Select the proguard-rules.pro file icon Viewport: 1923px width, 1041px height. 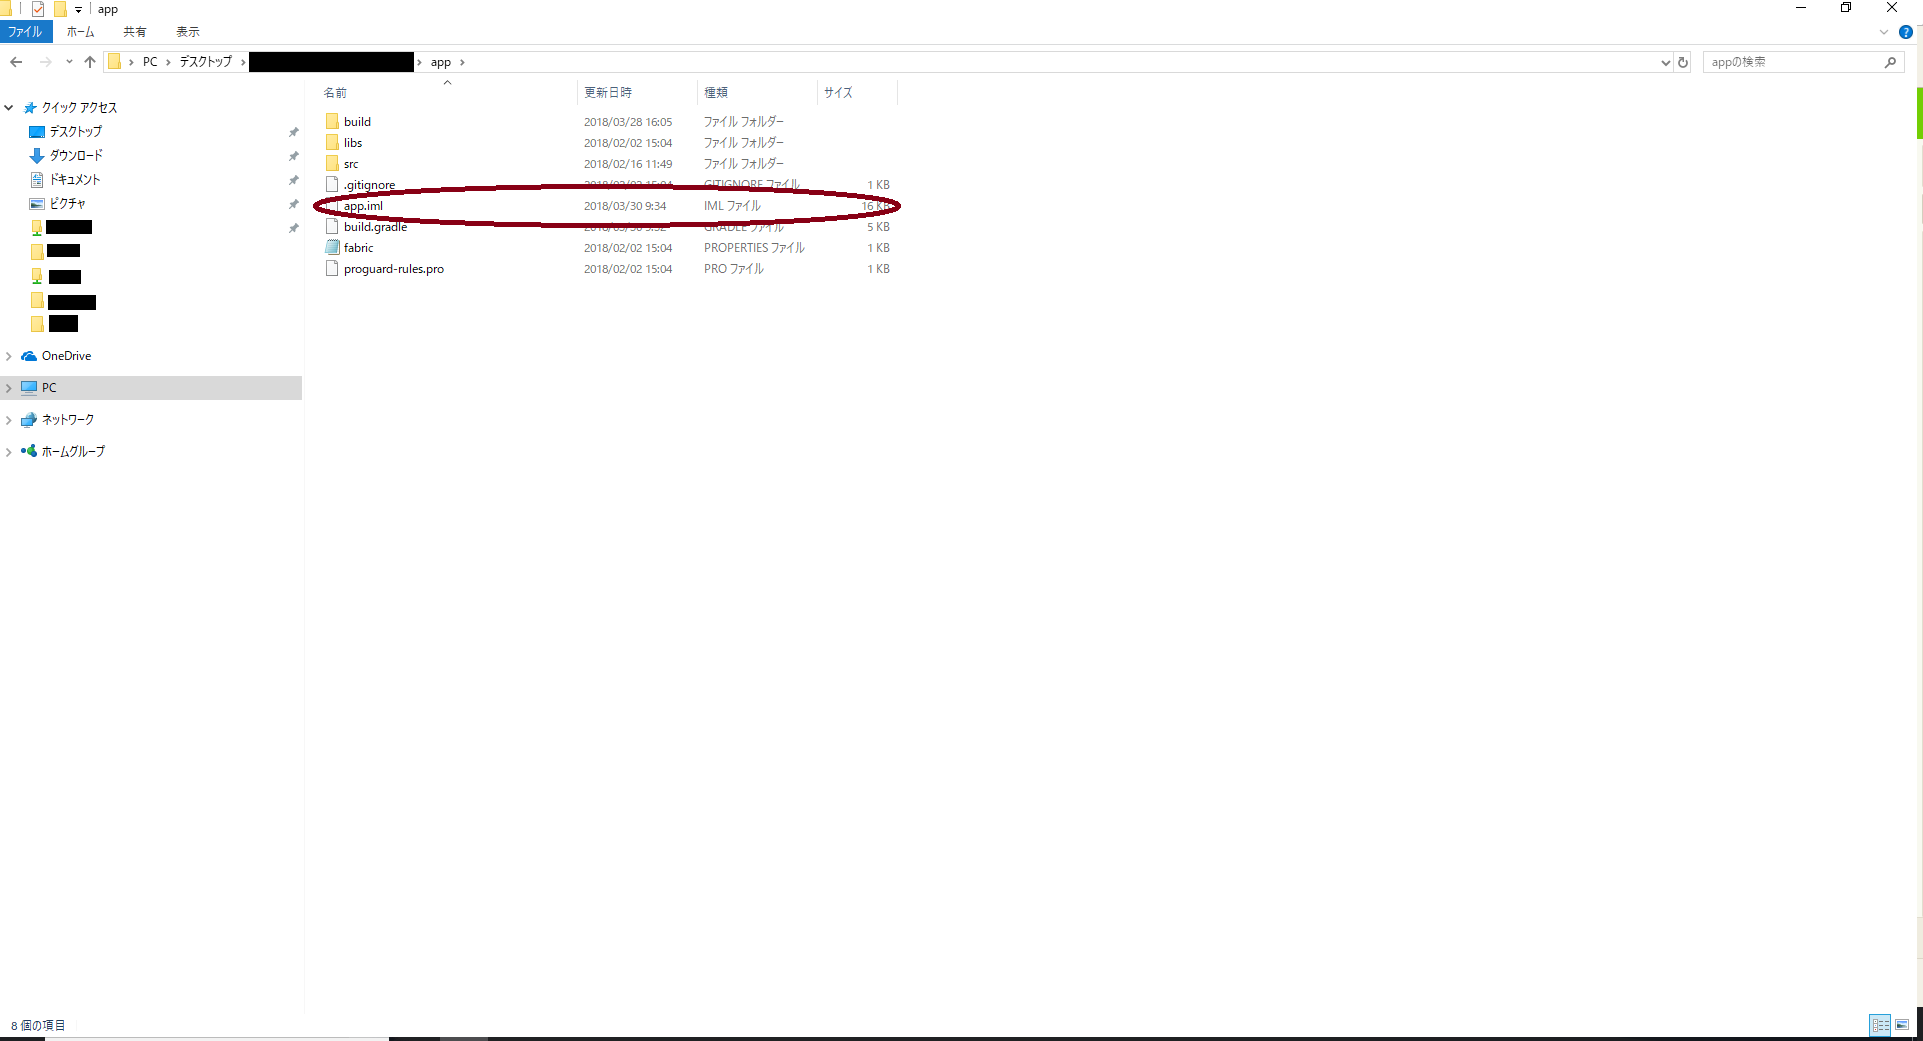(x=332, y=268)
